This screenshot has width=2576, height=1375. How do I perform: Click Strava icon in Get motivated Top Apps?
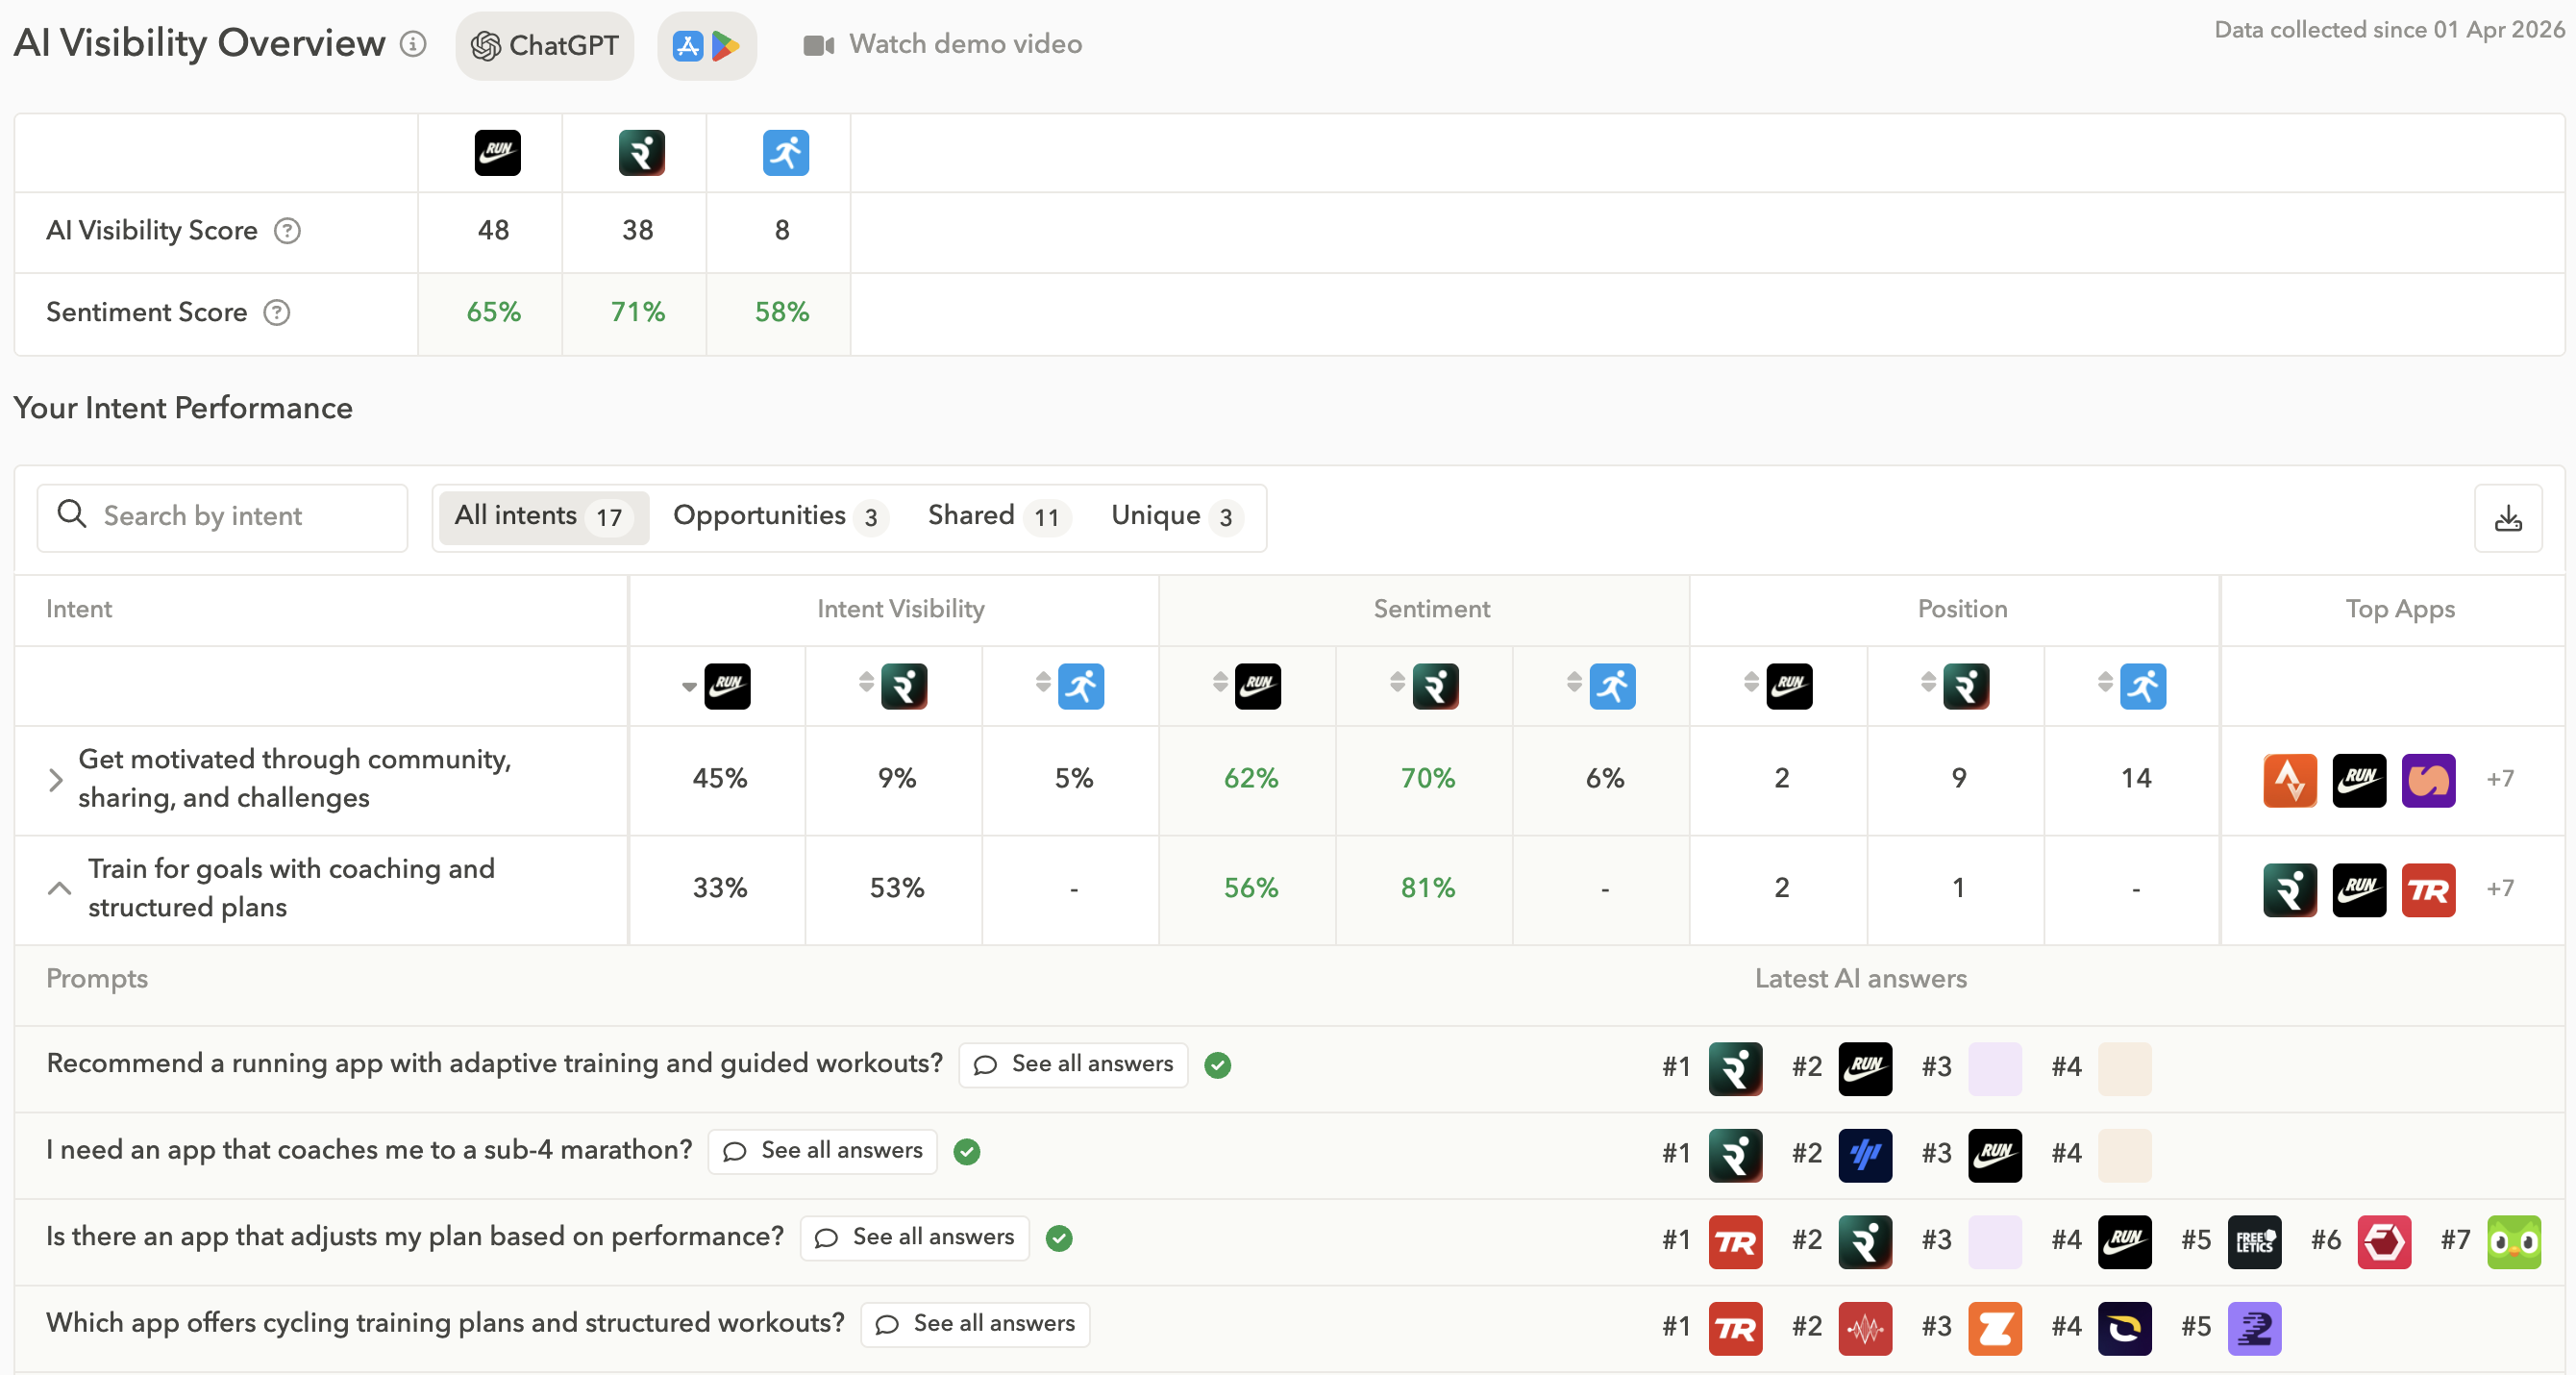[x=2290, y=780]
